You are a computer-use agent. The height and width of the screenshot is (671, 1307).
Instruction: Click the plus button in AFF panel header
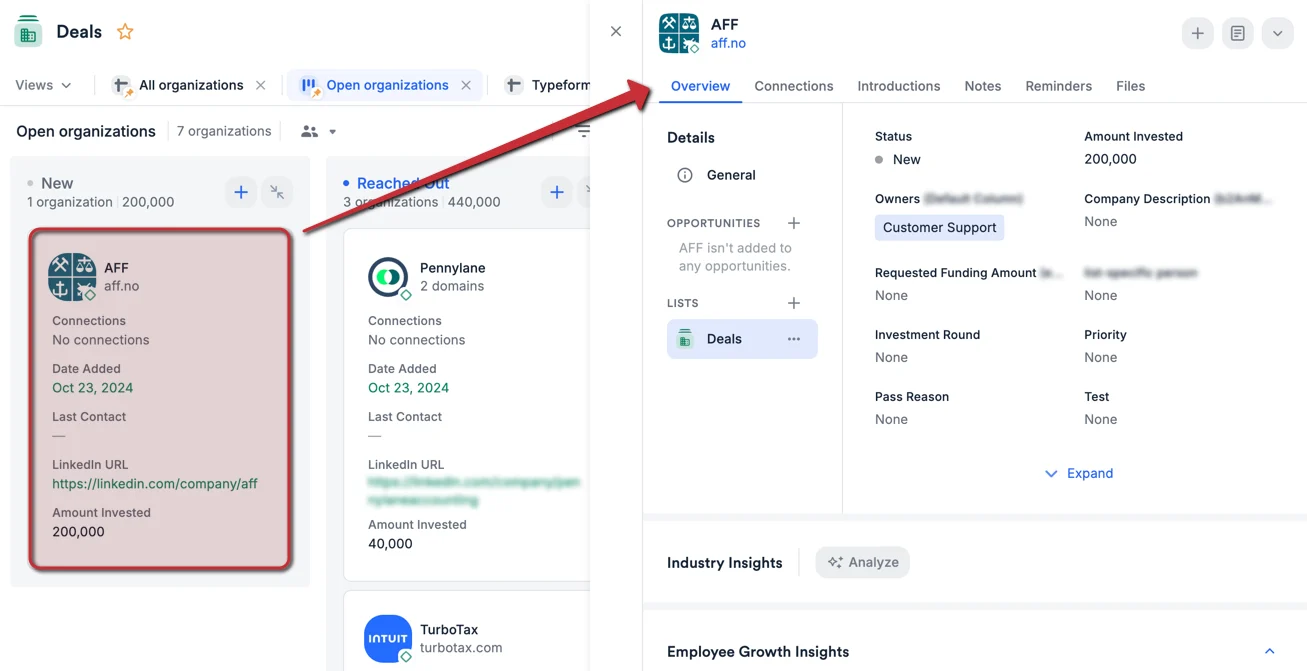[1197, 33]
